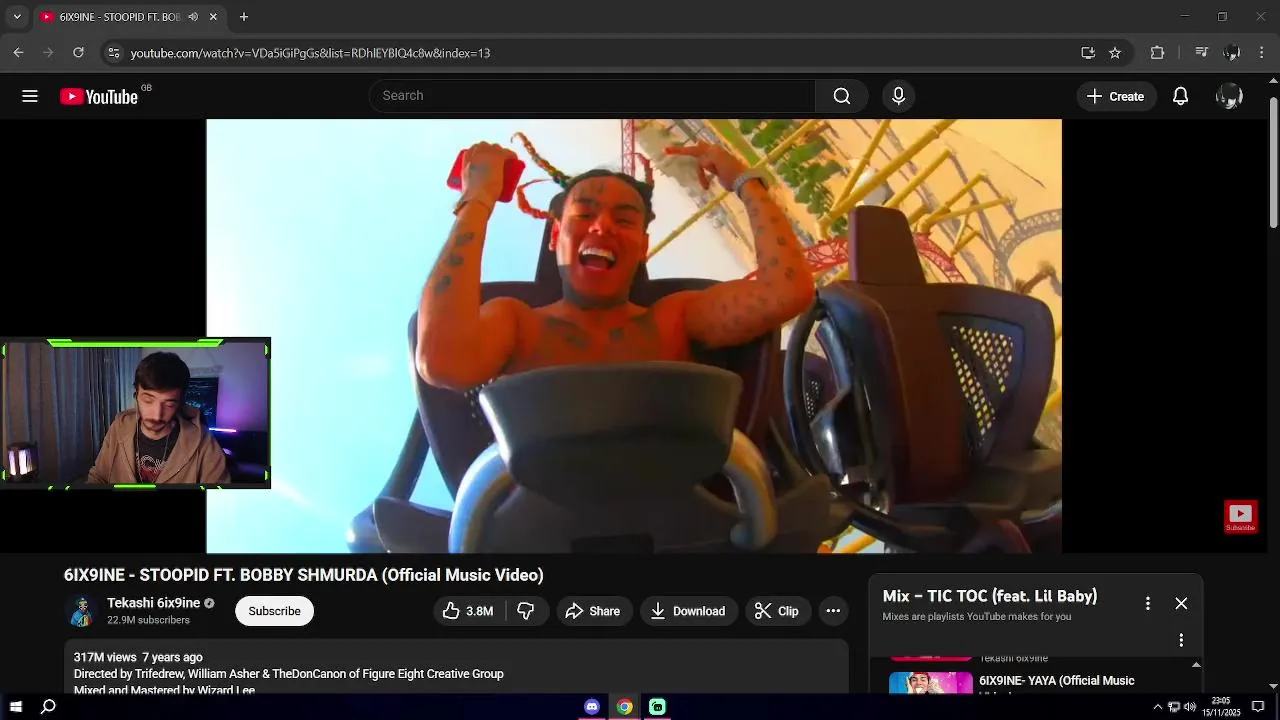Click the YAYA video thumbnail in the playlist
This screenshot has width=1280, height=720.
click(x=931, y=683)
